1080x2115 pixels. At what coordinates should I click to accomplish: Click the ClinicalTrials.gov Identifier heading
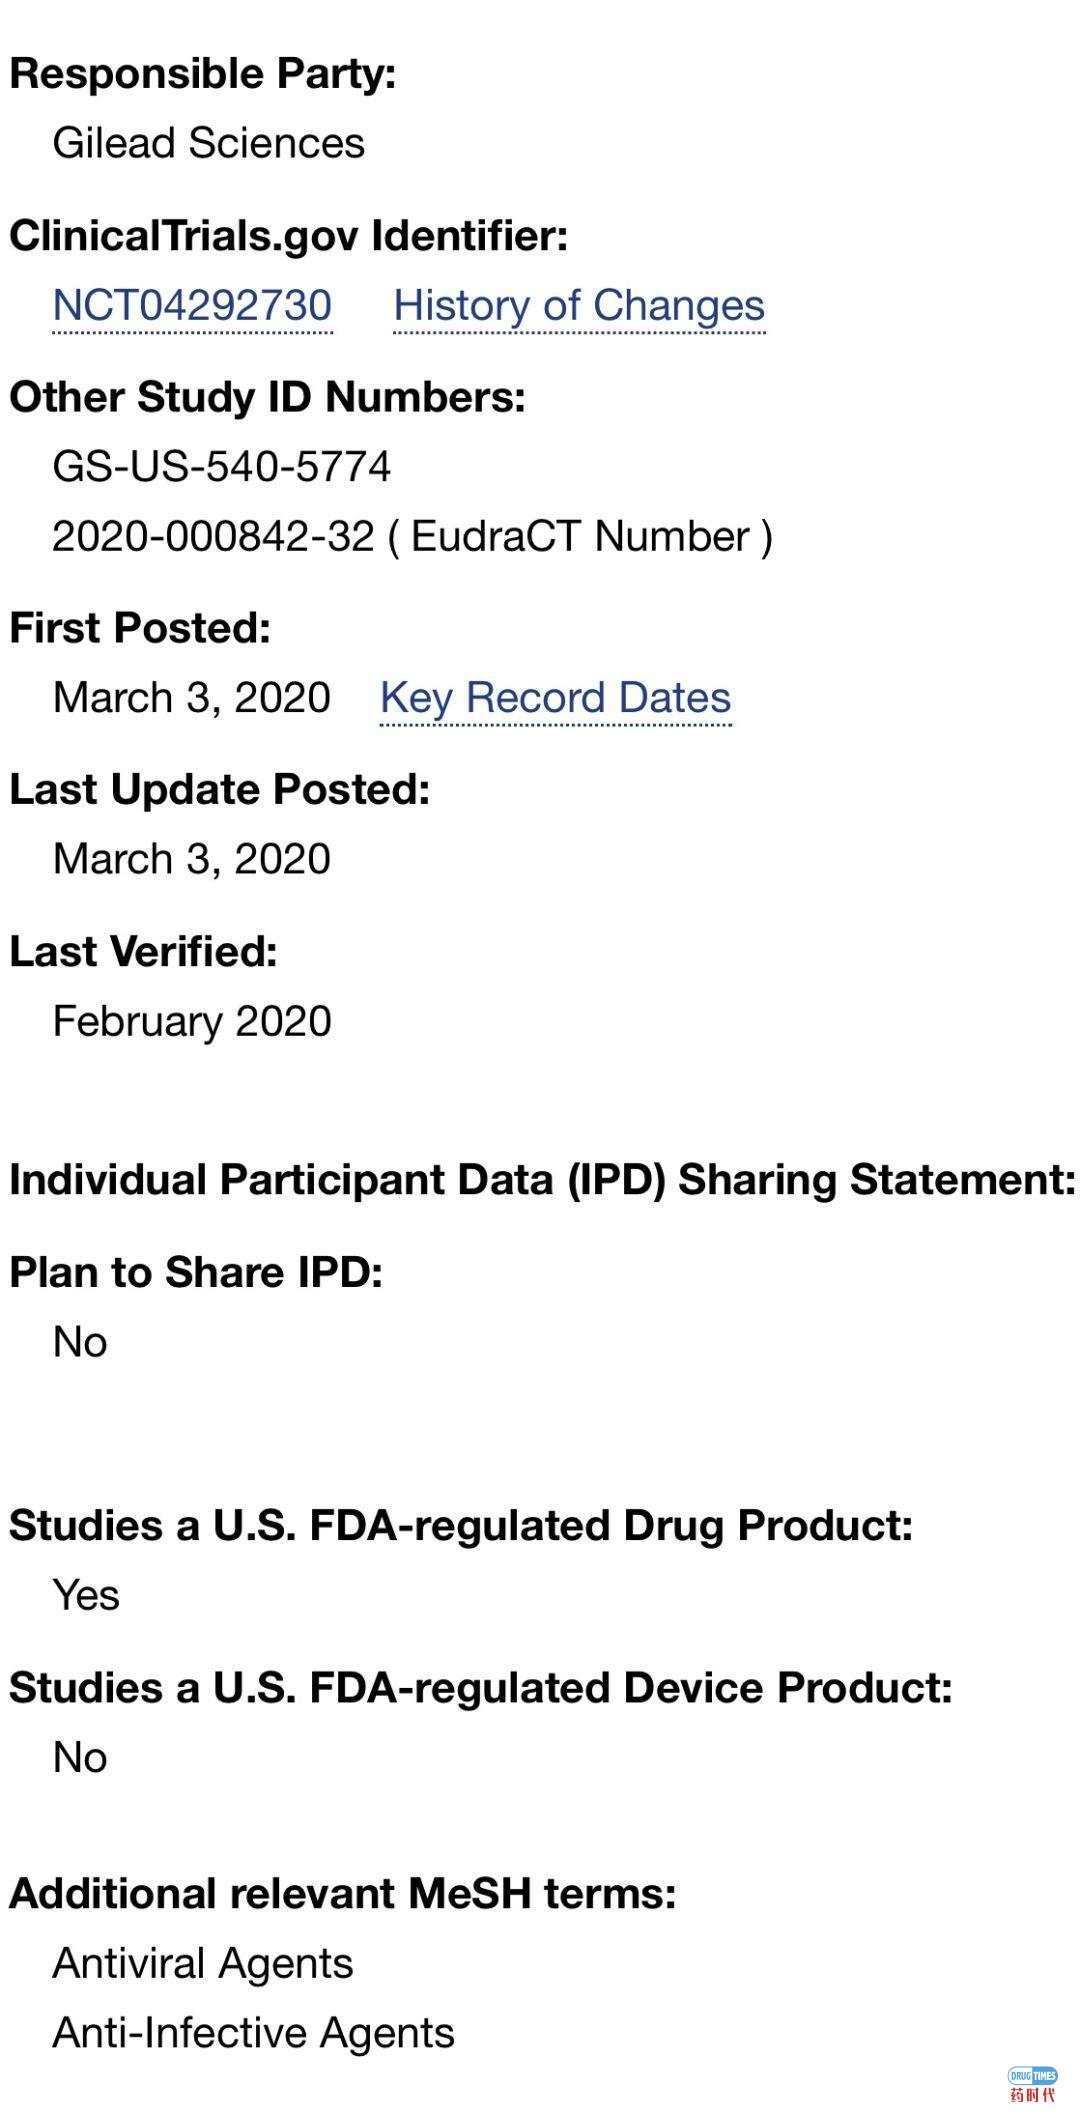tap(288, 236)
